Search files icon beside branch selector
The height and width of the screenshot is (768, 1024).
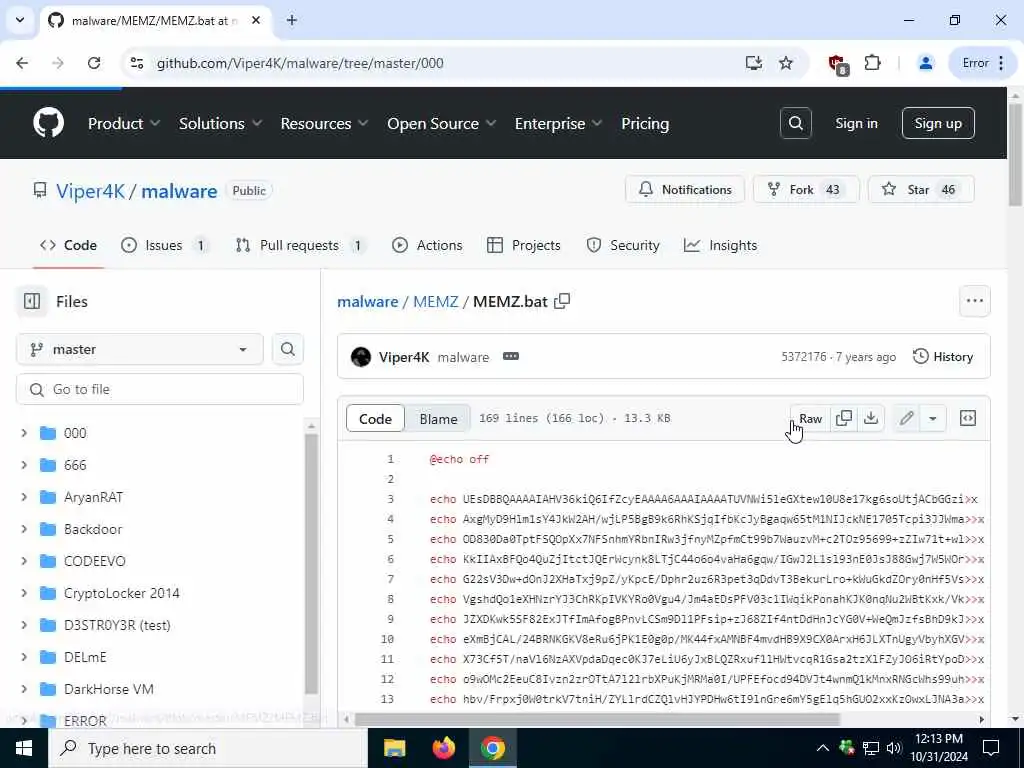287,349
